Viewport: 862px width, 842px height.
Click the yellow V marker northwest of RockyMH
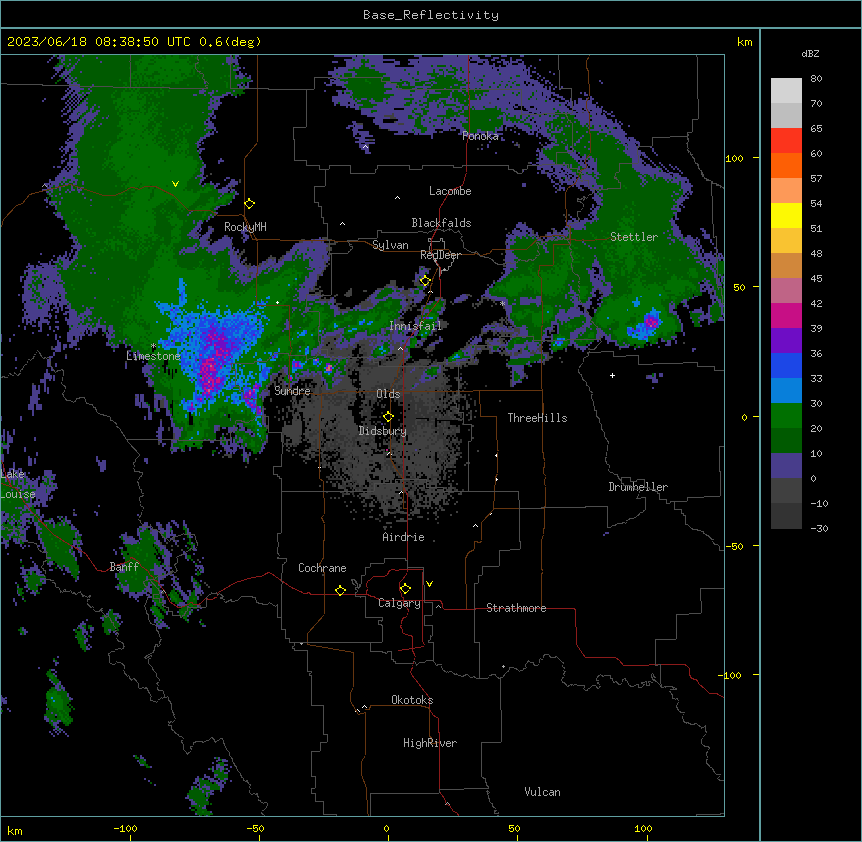(175, 184)
